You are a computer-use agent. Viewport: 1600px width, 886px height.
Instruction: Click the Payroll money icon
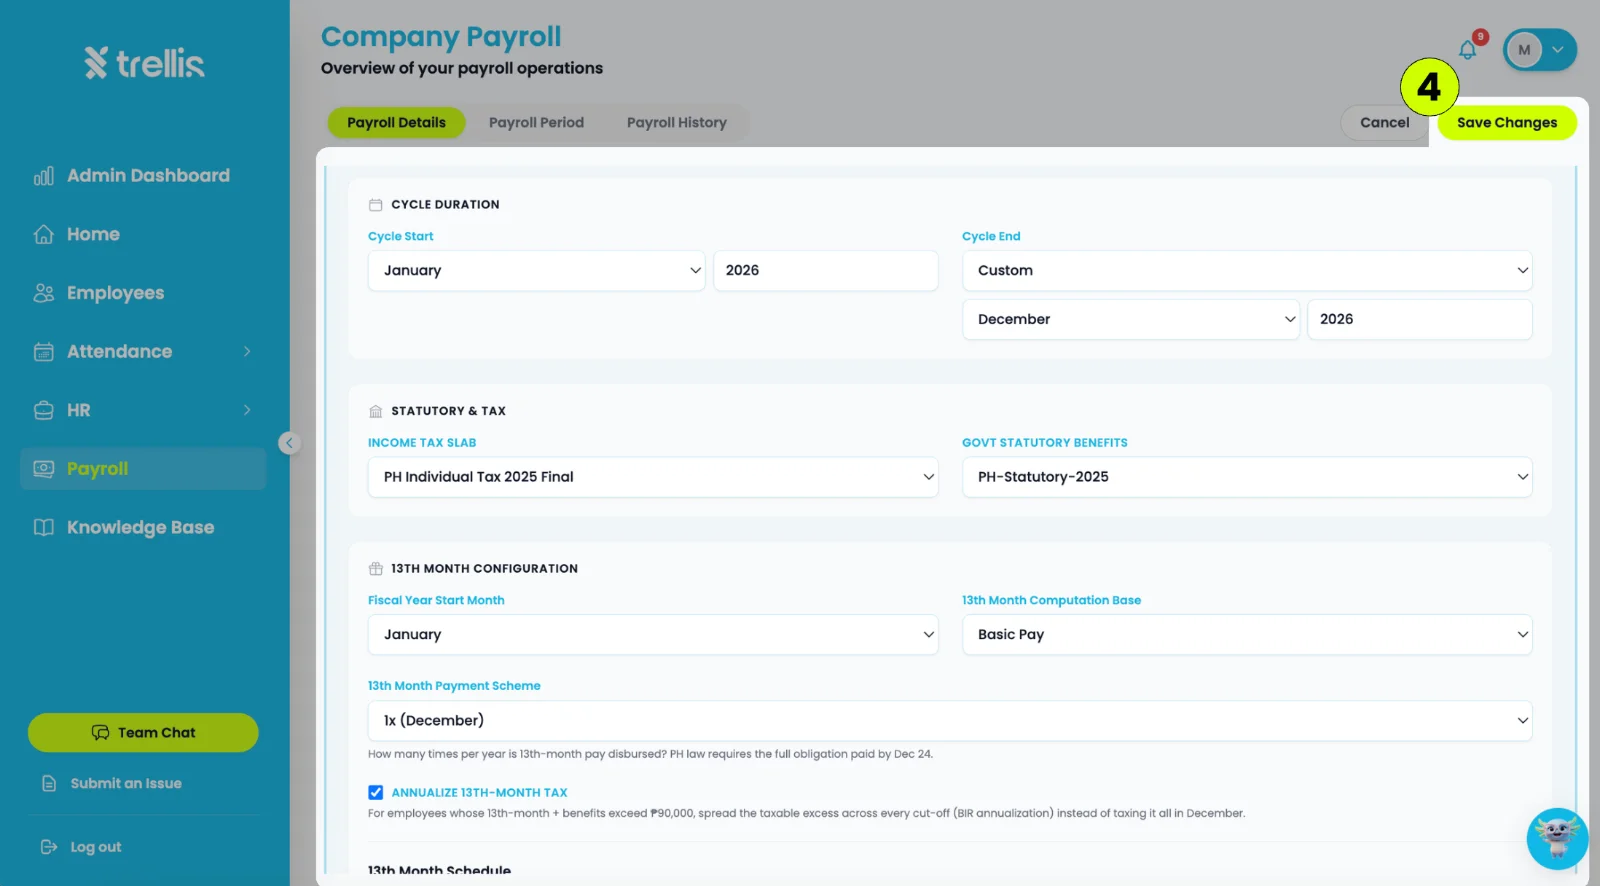click(44, 469)
